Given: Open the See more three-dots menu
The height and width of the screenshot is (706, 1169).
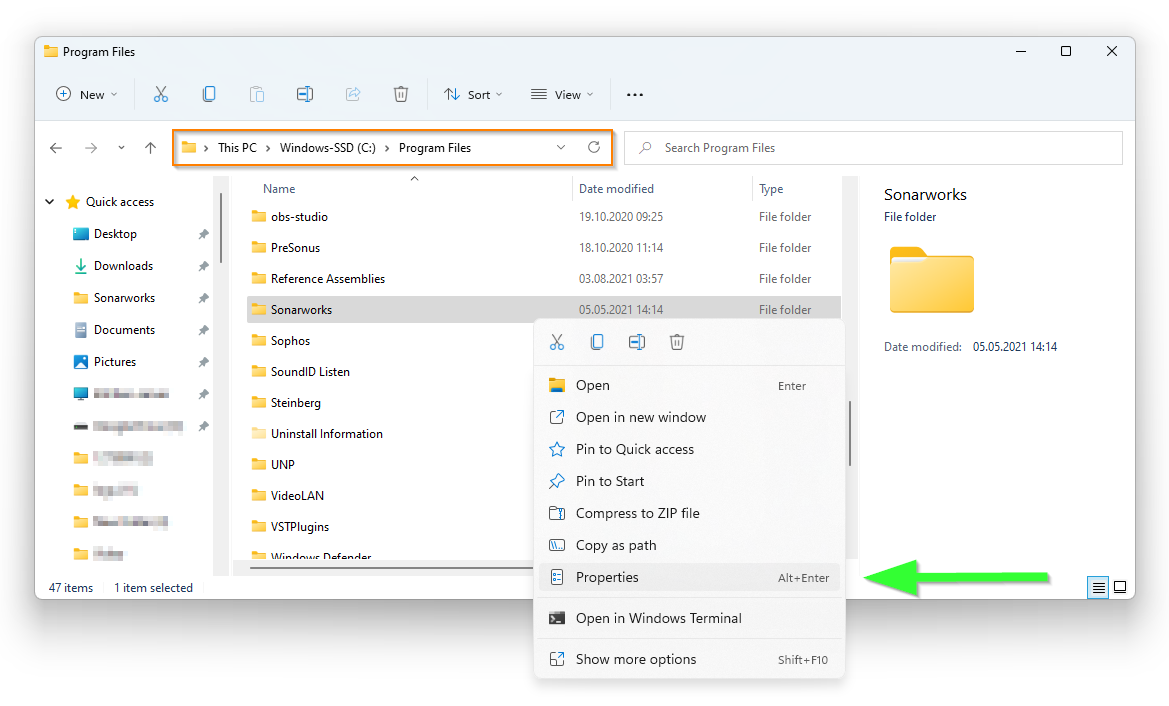Looking at the screenshot, I should [x=634, y=95].
